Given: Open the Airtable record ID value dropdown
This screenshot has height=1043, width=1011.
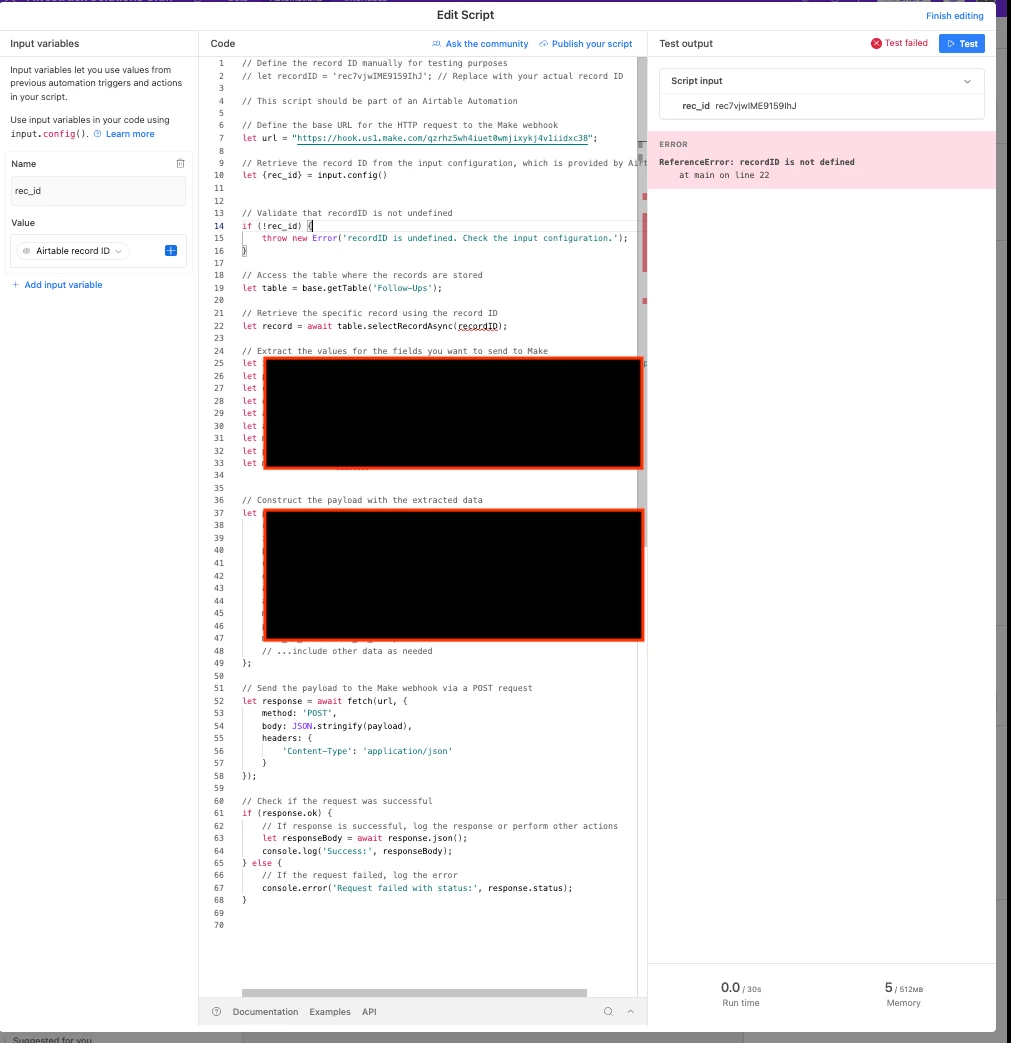Looking at the screenshot, I should pyautogui.click(x=72, y=251).
